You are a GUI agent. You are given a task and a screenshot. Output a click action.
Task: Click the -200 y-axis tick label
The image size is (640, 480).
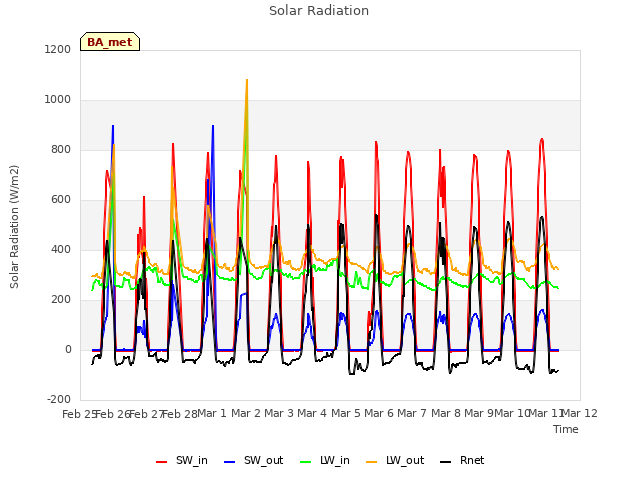tap(59, 400)
